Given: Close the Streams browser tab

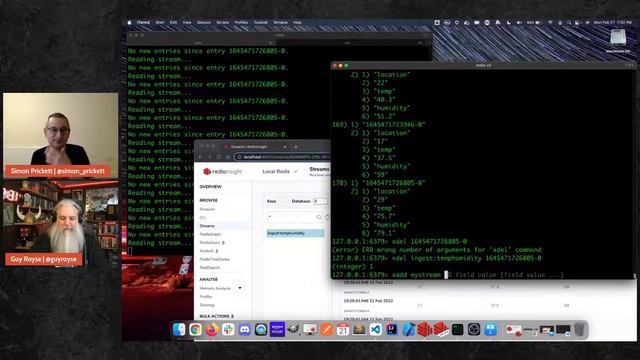Looking at the screenshot, I should click(x=285, y=147).
